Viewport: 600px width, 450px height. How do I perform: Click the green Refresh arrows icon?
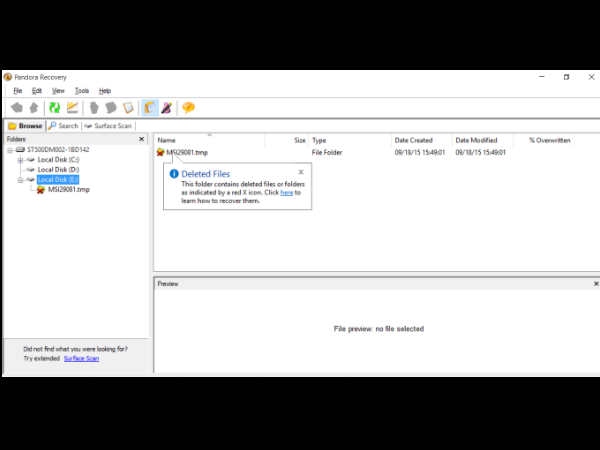tap(55, 108)
